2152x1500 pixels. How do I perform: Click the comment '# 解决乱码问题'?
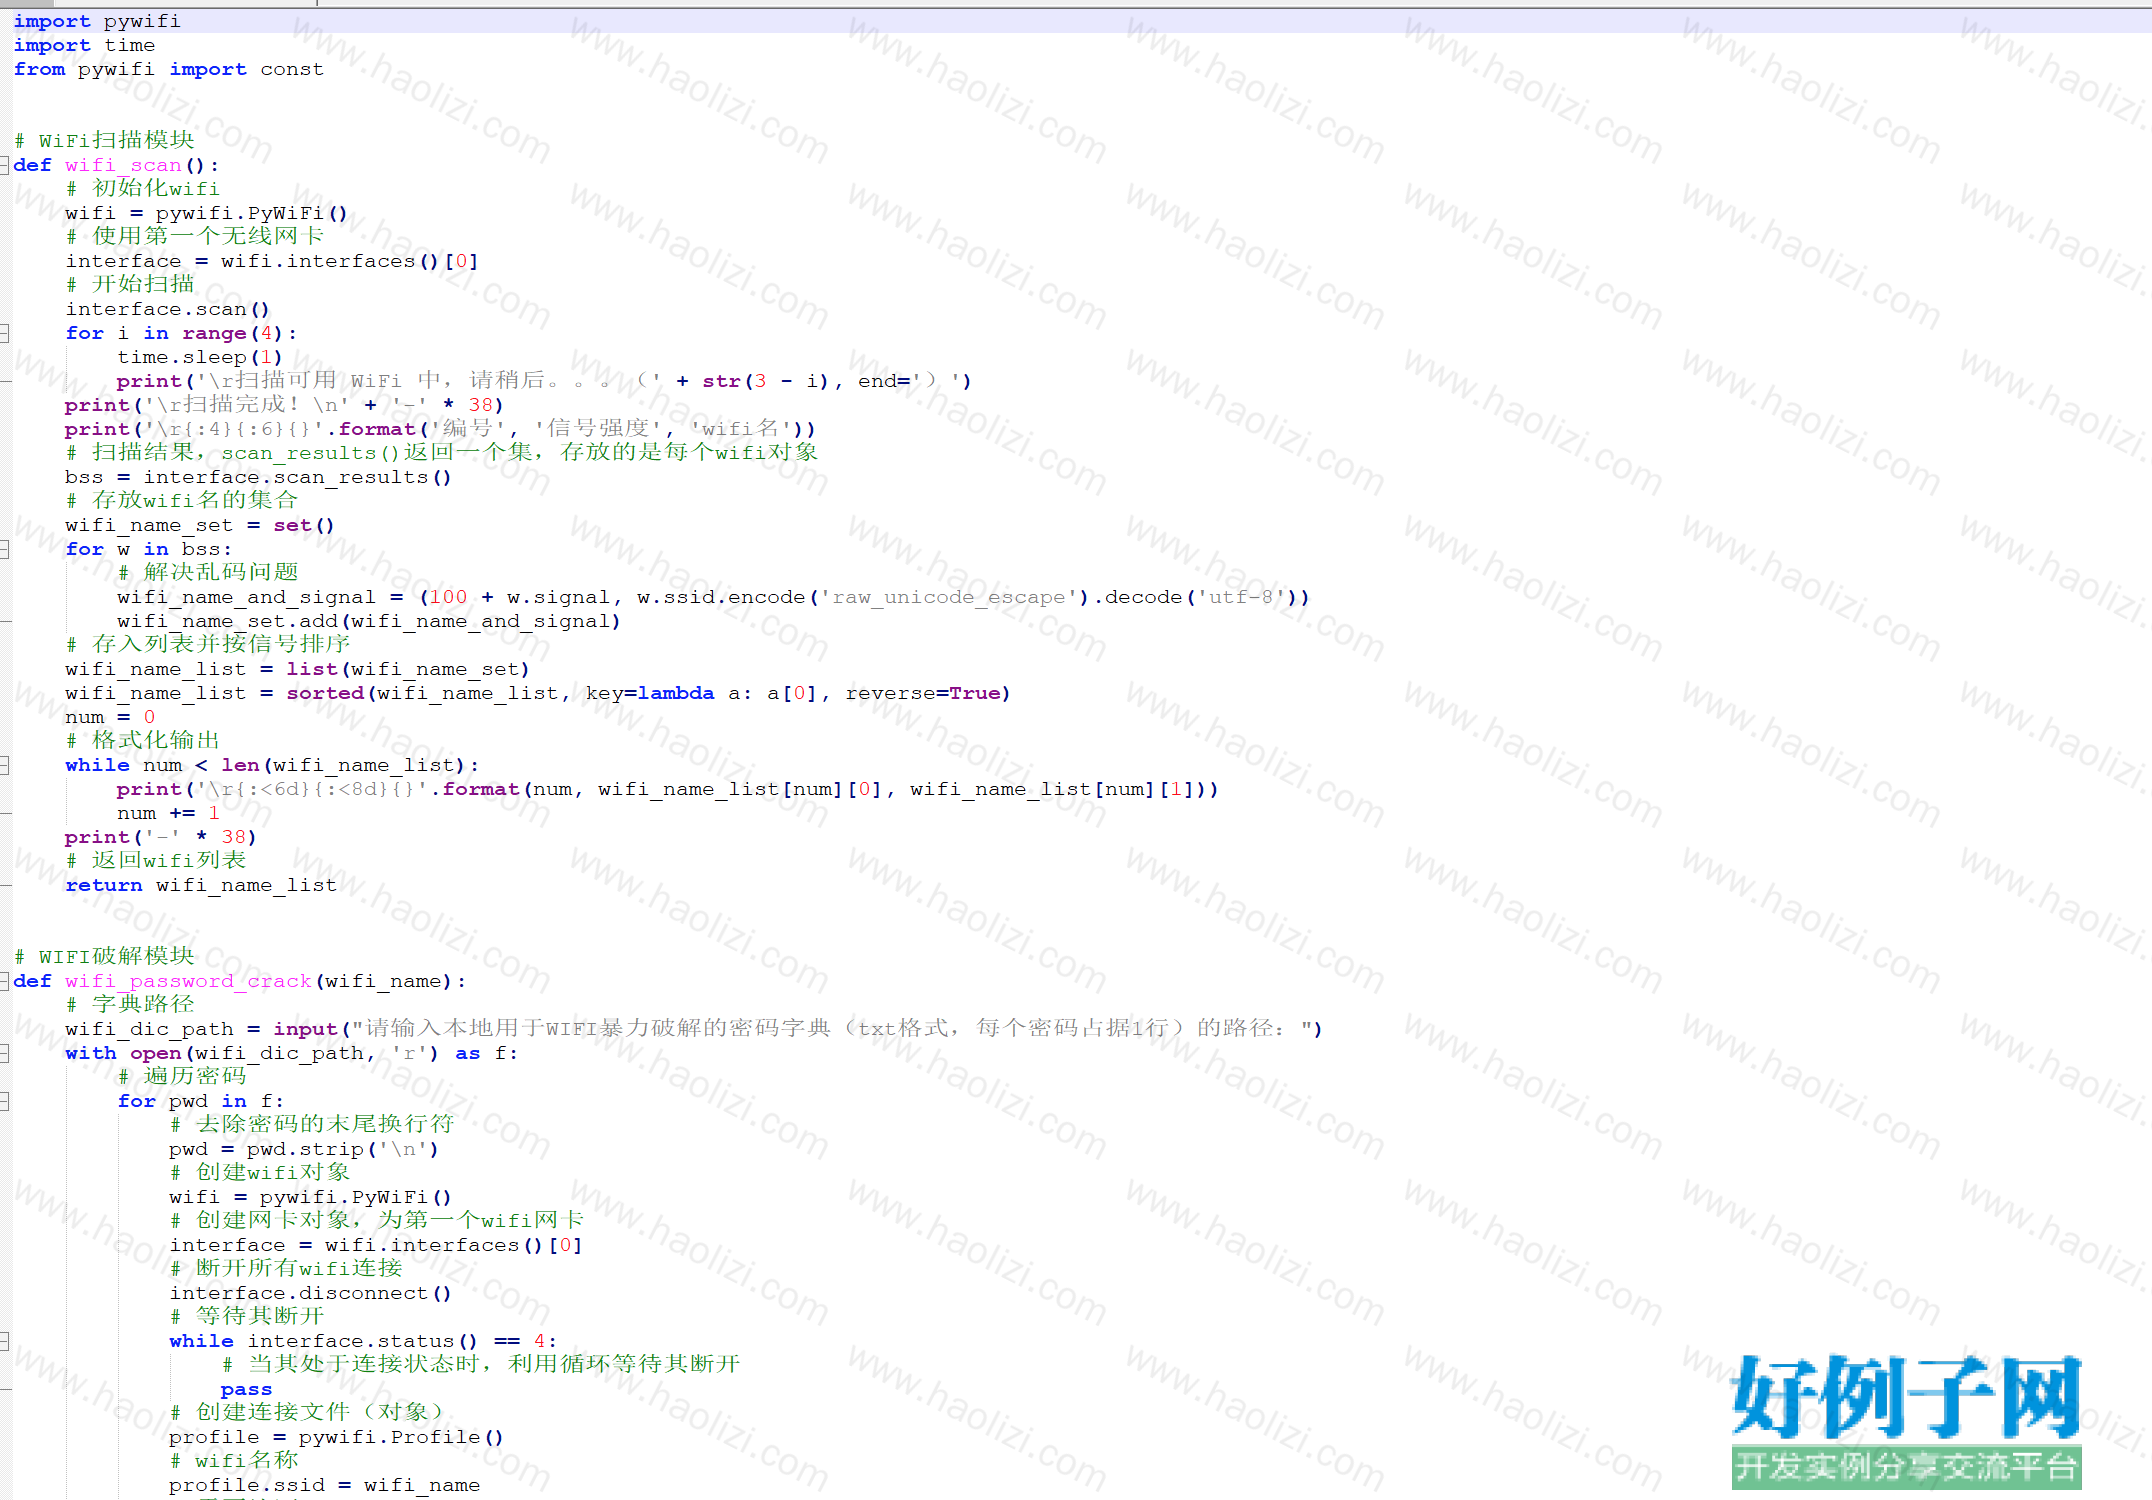pyautogui.click(x=208, y=573)
